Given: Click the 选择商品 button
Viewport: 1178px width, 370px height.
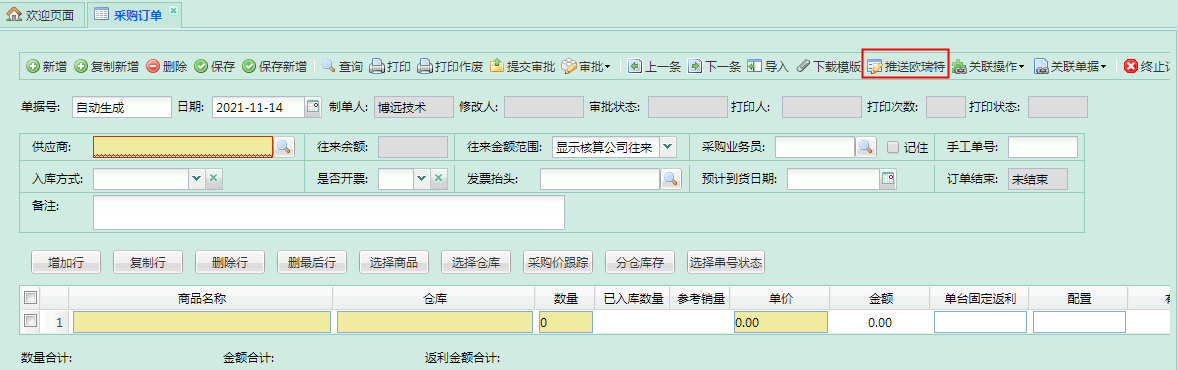Looking at the screenshot, I should click(x=394, y=262).
